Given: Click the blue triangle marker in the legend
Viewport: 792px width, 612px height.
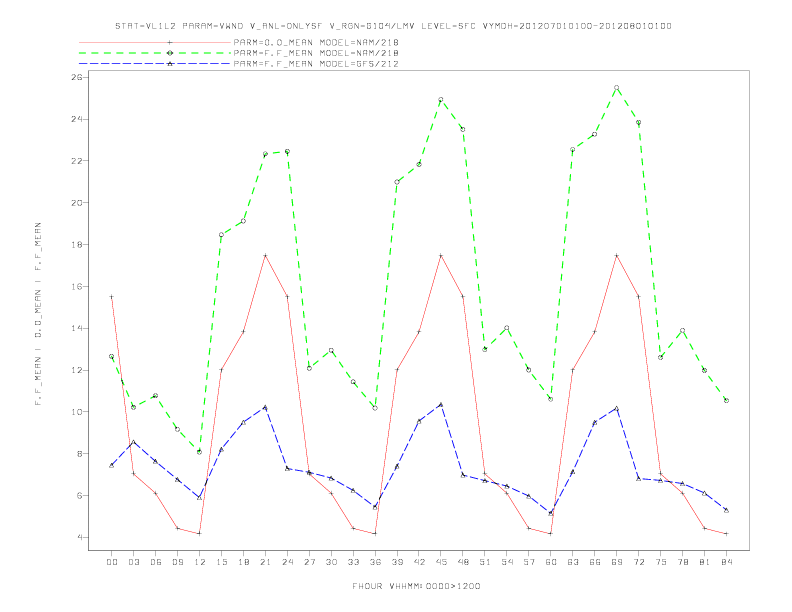Looking at the screenshot, I should (170, 64).
